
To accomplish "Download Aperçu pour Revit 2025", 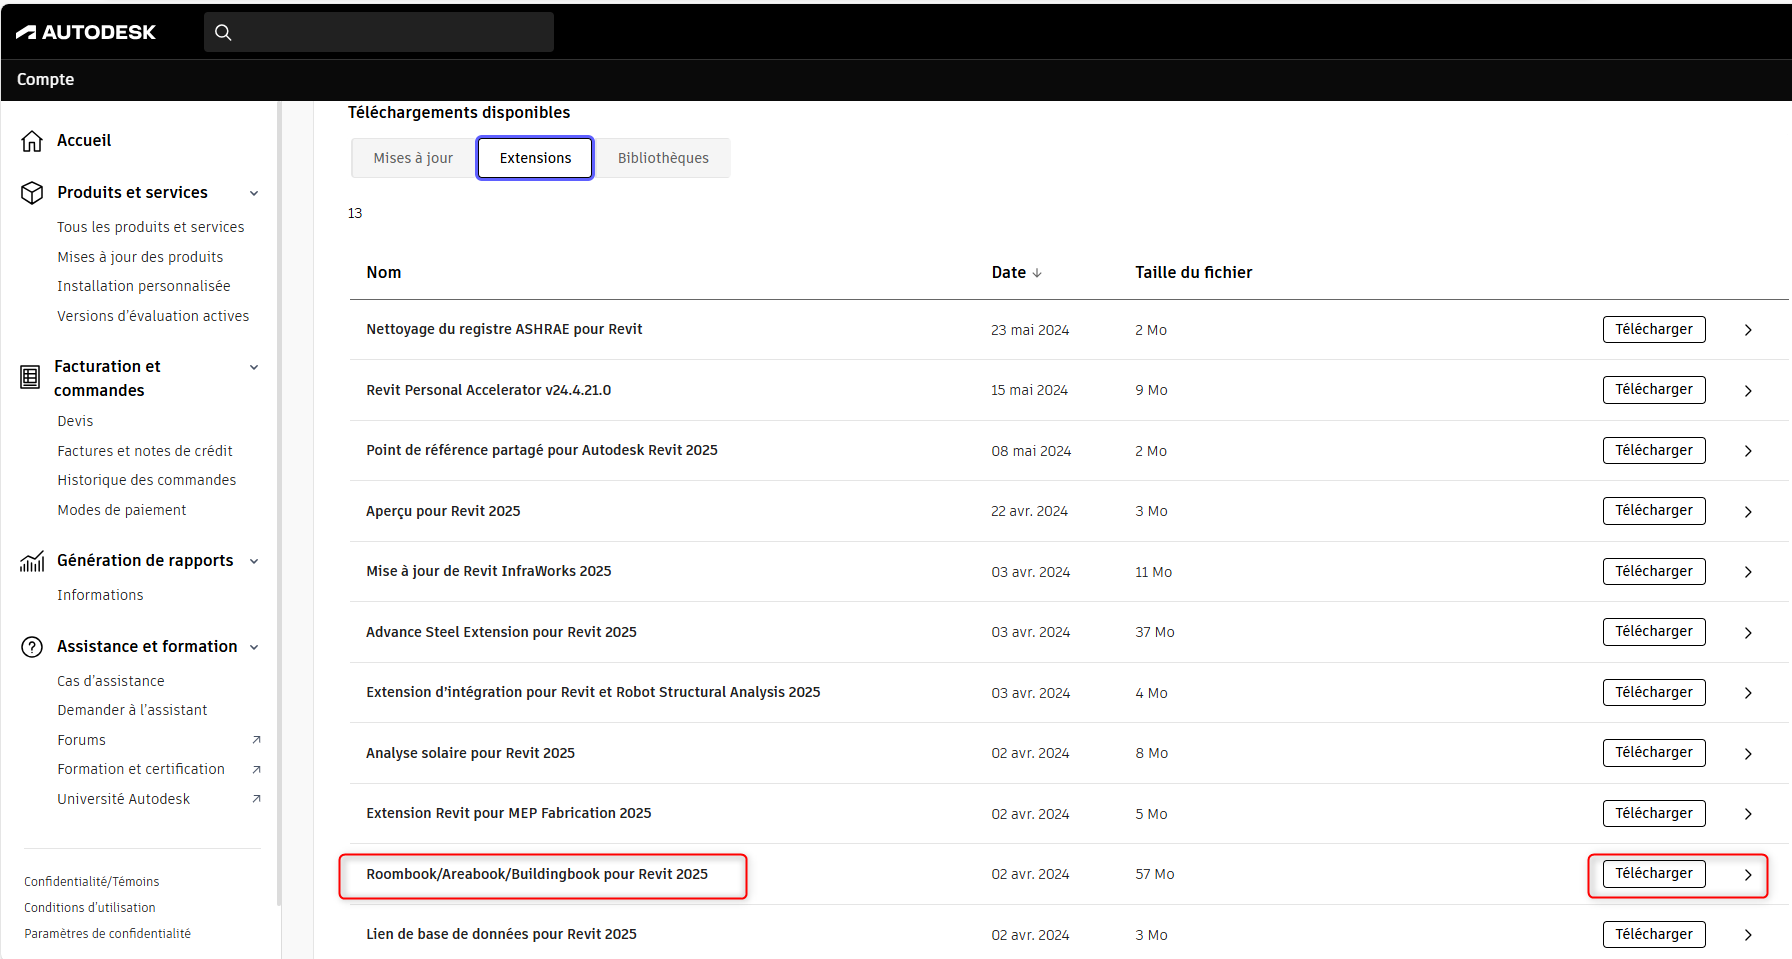I will [x=1654, y=511].
